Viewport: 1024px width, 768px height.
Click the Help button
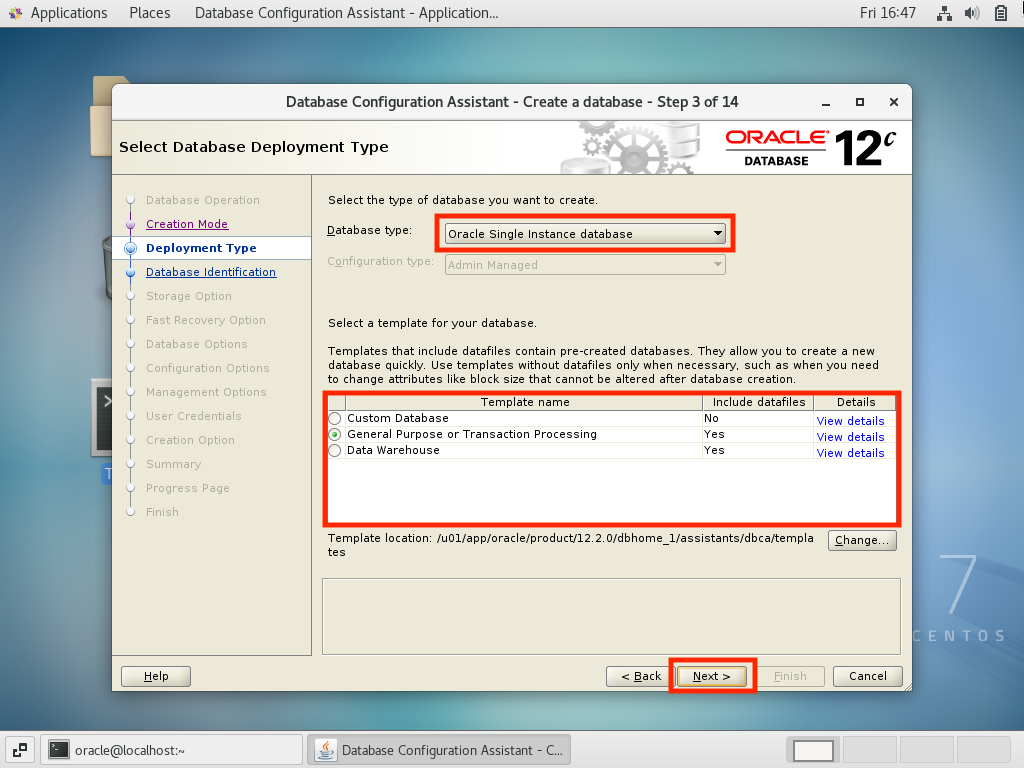coord(156,676)
